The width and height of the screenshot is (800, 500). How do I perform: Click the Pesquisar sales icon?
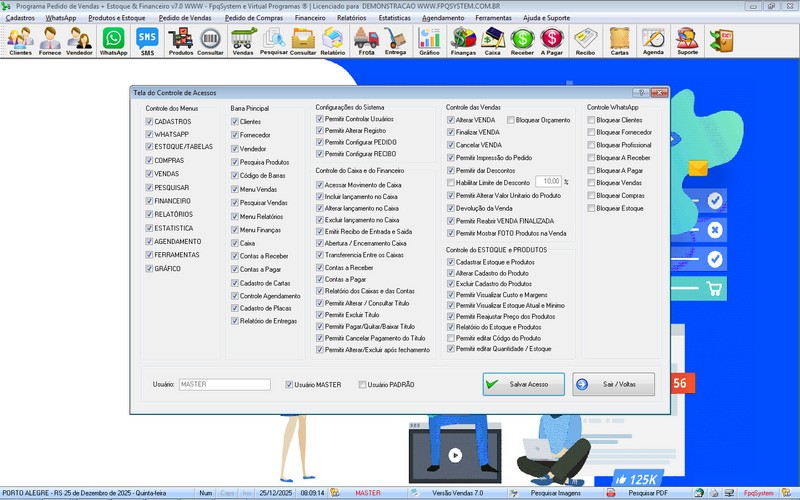(x=273, y=41)
